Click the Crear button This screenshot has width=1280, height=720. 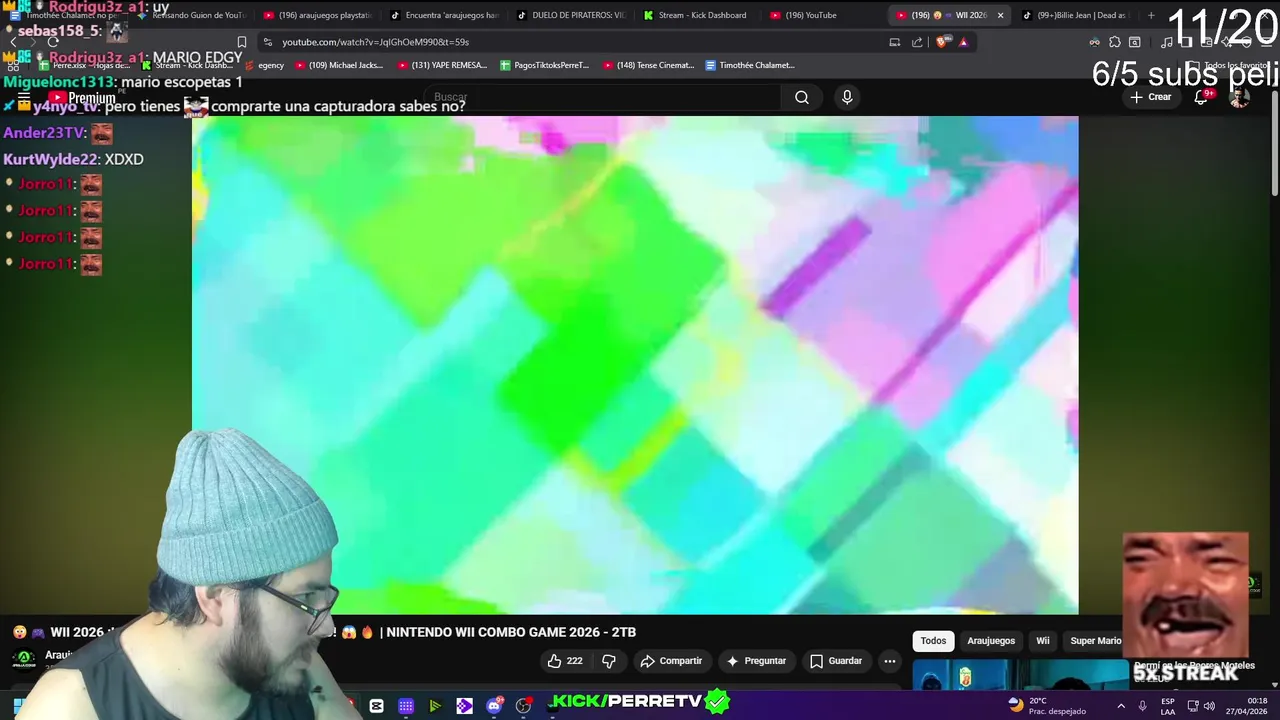[1150, 97]
